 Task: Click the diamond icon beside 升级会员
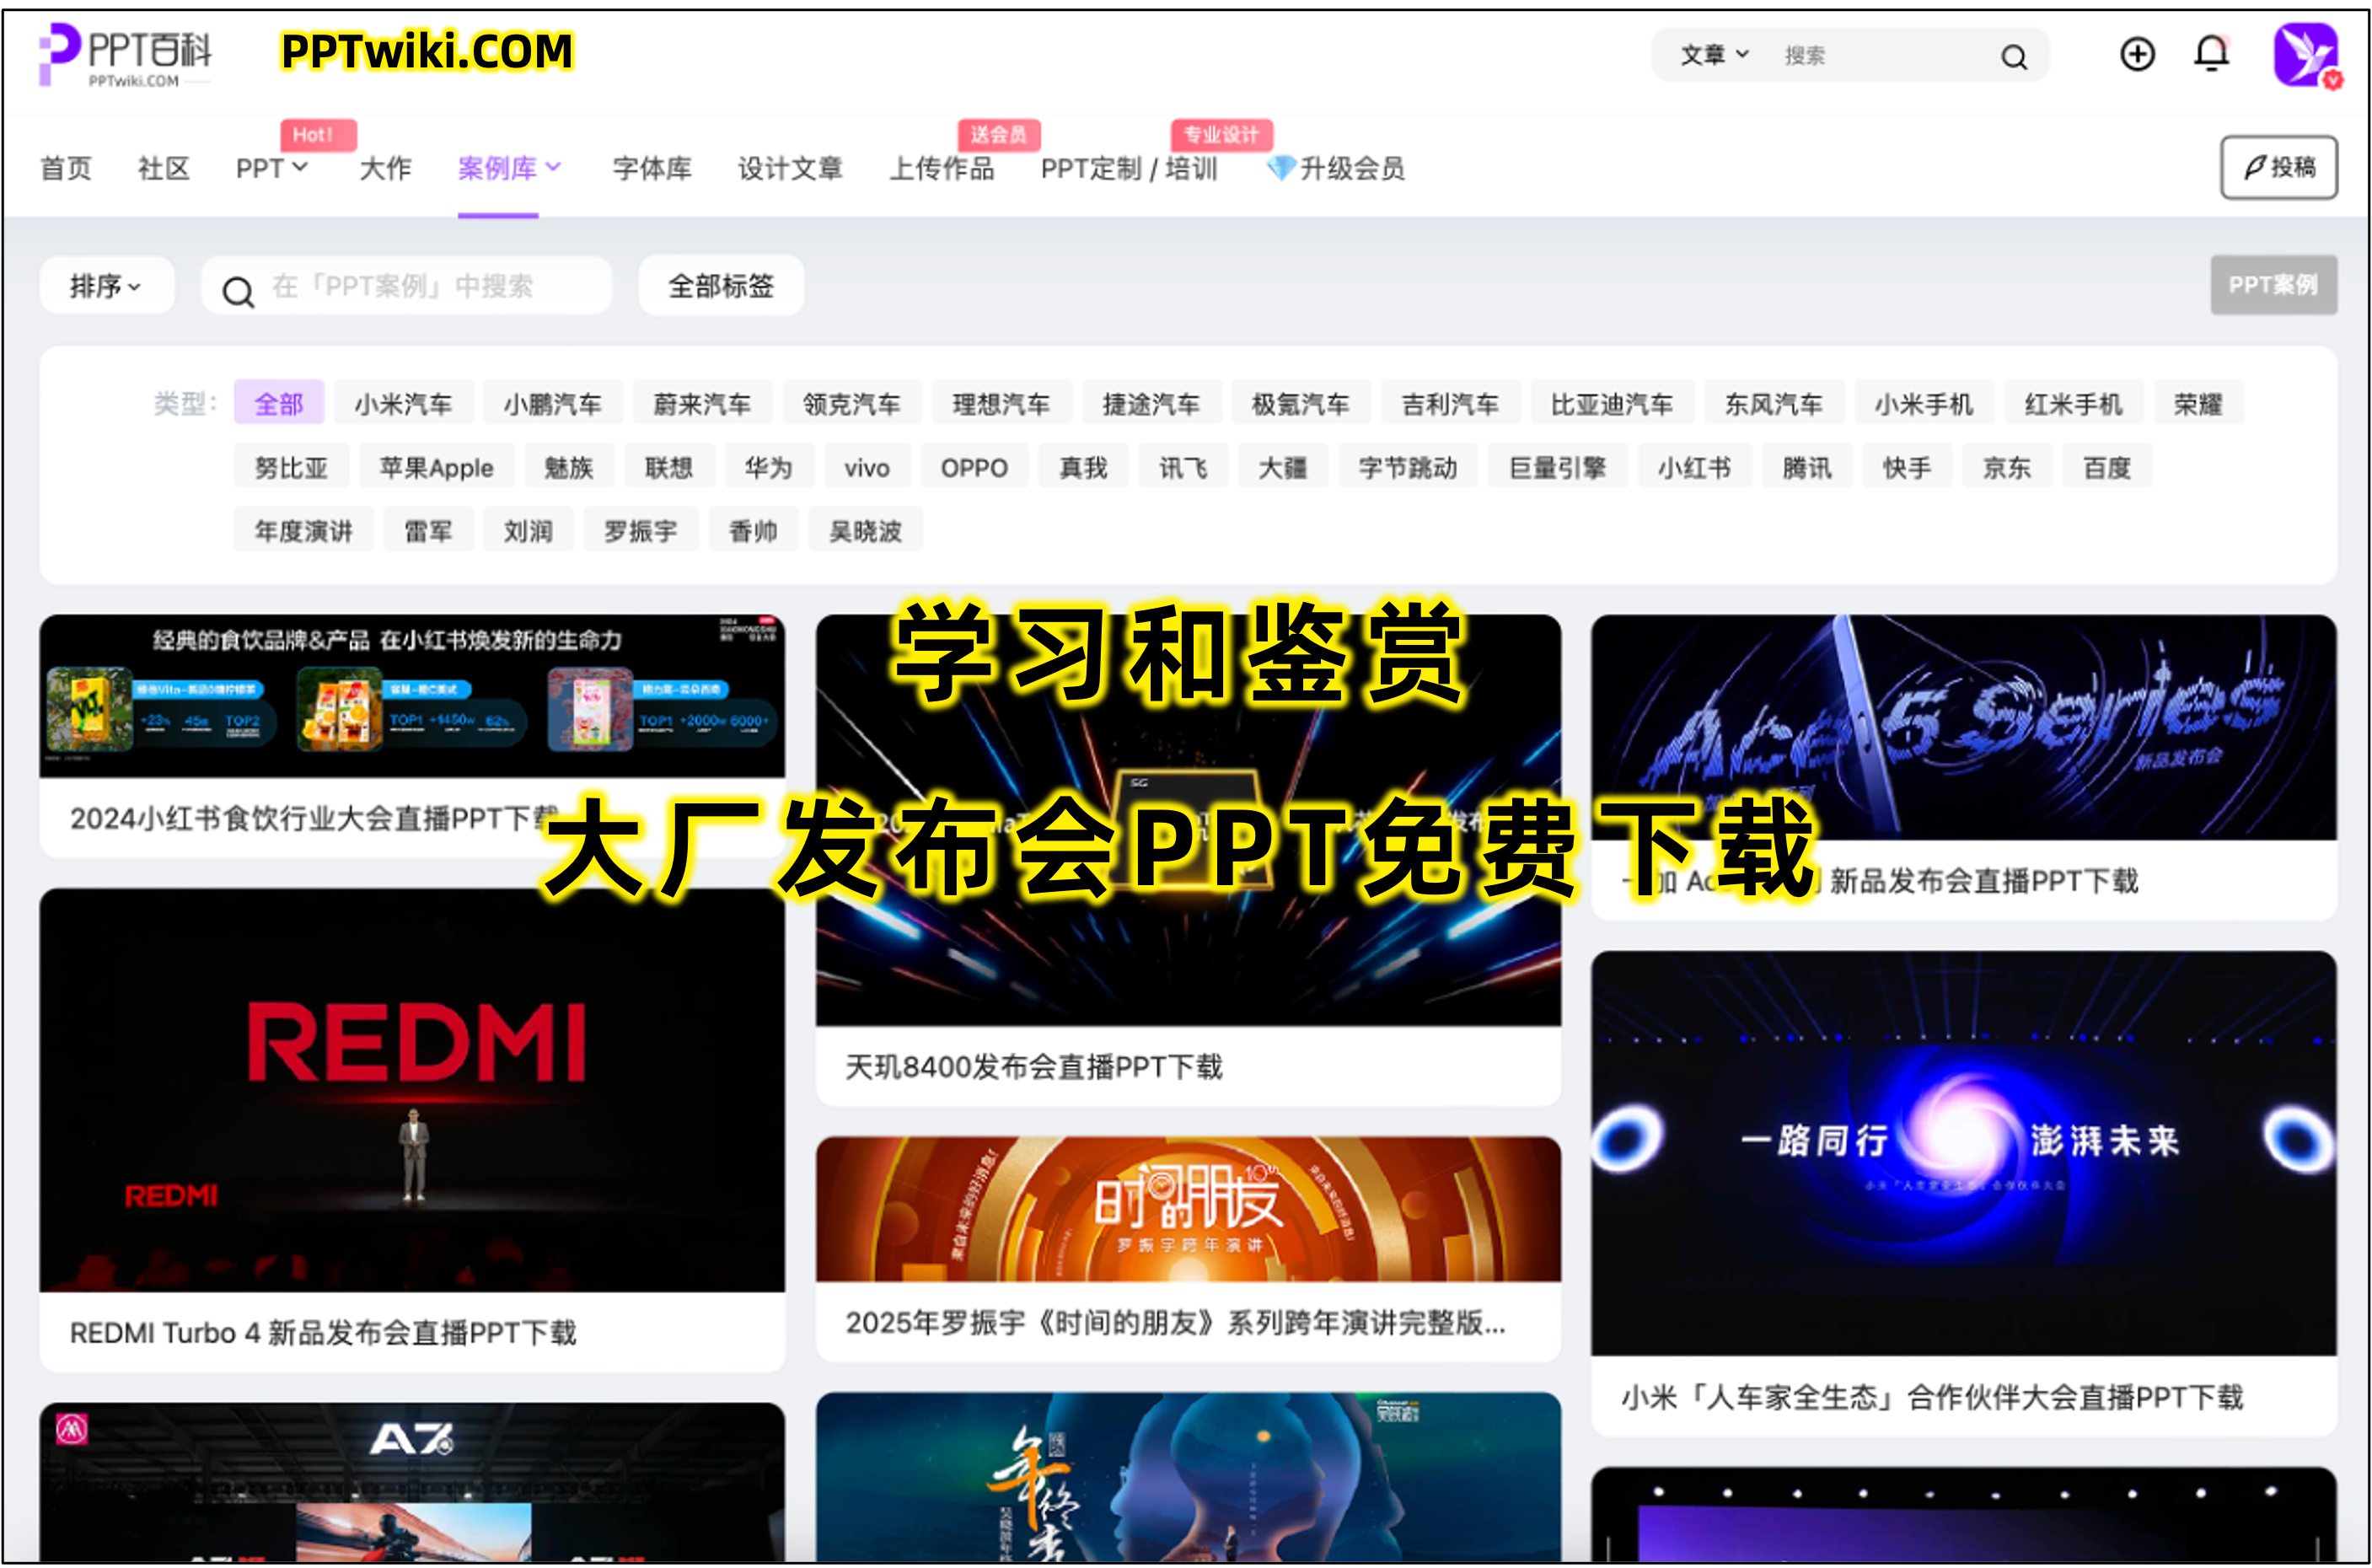click(x=1280, y=168)
